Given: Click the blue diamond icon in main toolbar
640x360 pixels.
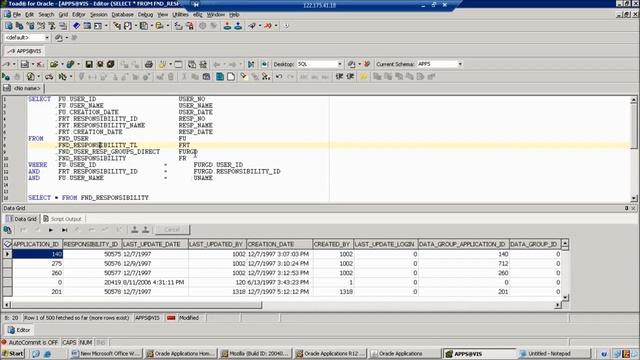Looking at the screenshot, I should [76, 26].
